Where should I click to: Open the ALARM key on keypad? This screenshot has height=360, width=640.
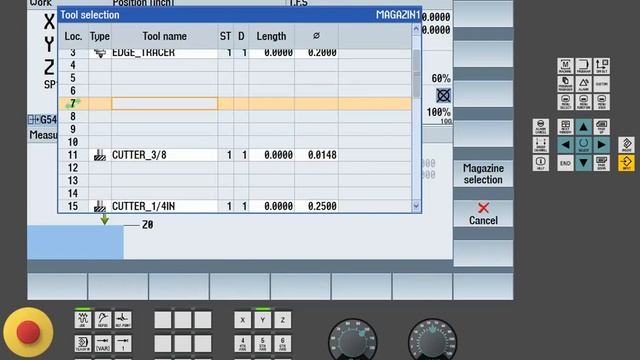click(x=583, y=84)
